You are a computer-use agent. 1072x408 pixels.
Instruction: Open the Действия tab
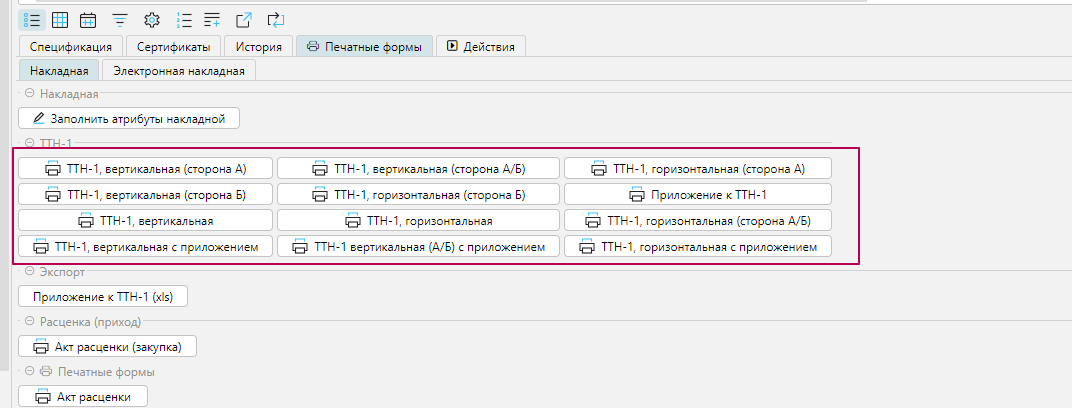coord(482,46)
